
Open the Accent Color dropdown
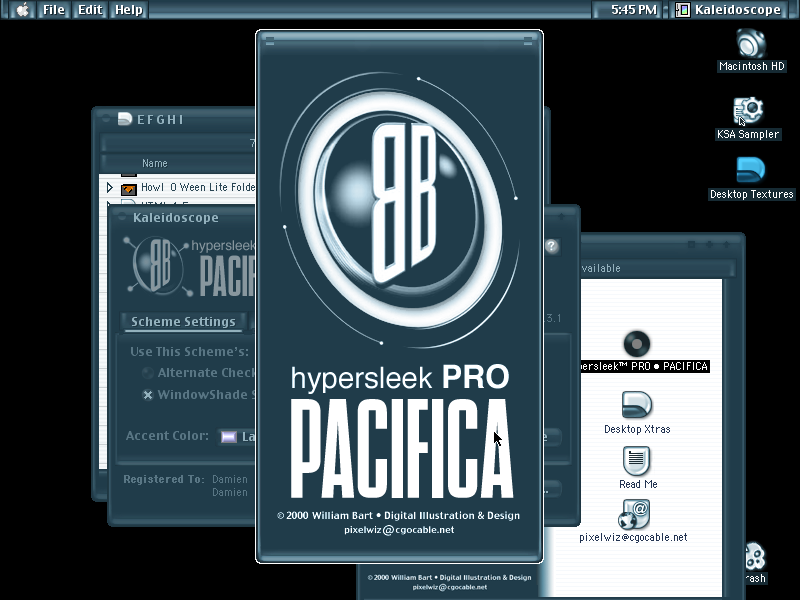point(237,437)
